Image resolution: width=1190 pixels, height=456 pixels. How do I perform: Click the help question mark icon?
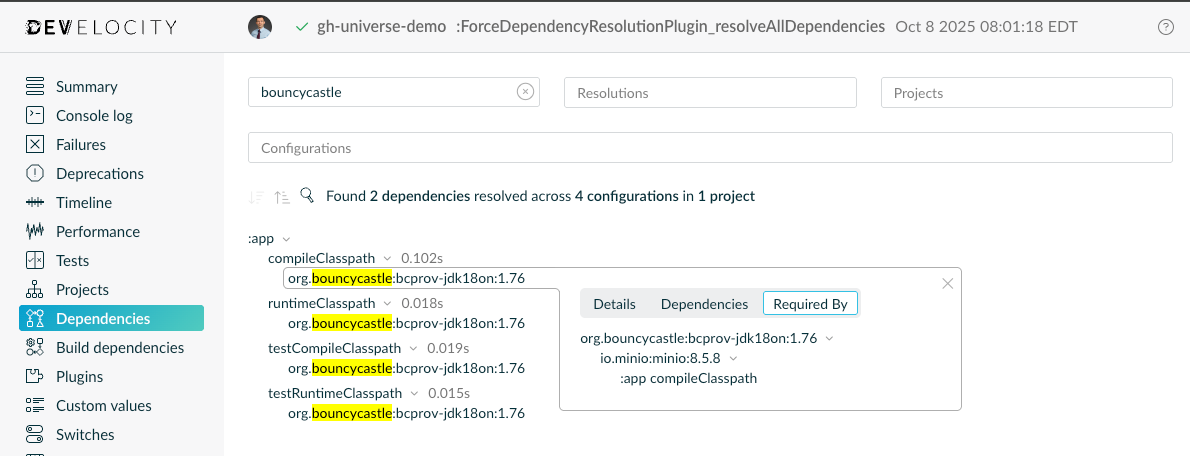click(1165, 28)
